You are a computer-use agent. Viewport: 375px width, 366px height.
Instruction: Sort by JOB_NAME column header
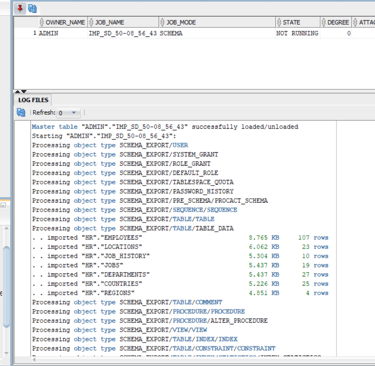pyautogui.click(x=123, y=22)
